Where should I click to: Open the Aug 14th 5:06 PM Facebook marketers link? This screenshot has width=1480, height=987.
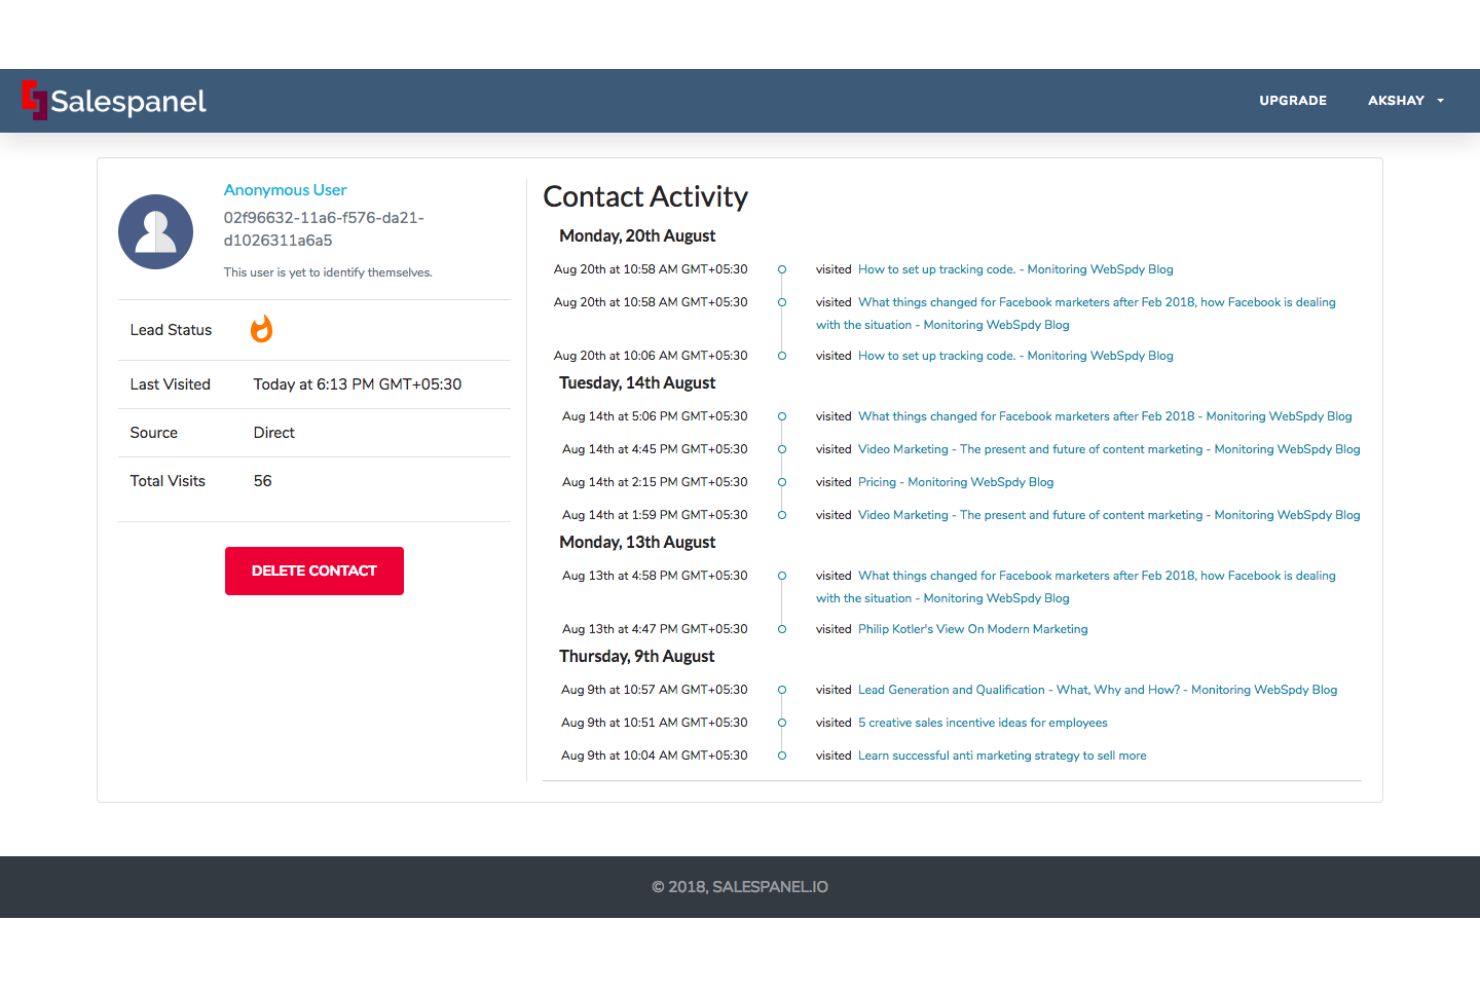pyautogui.click(x=1105, y=416)
